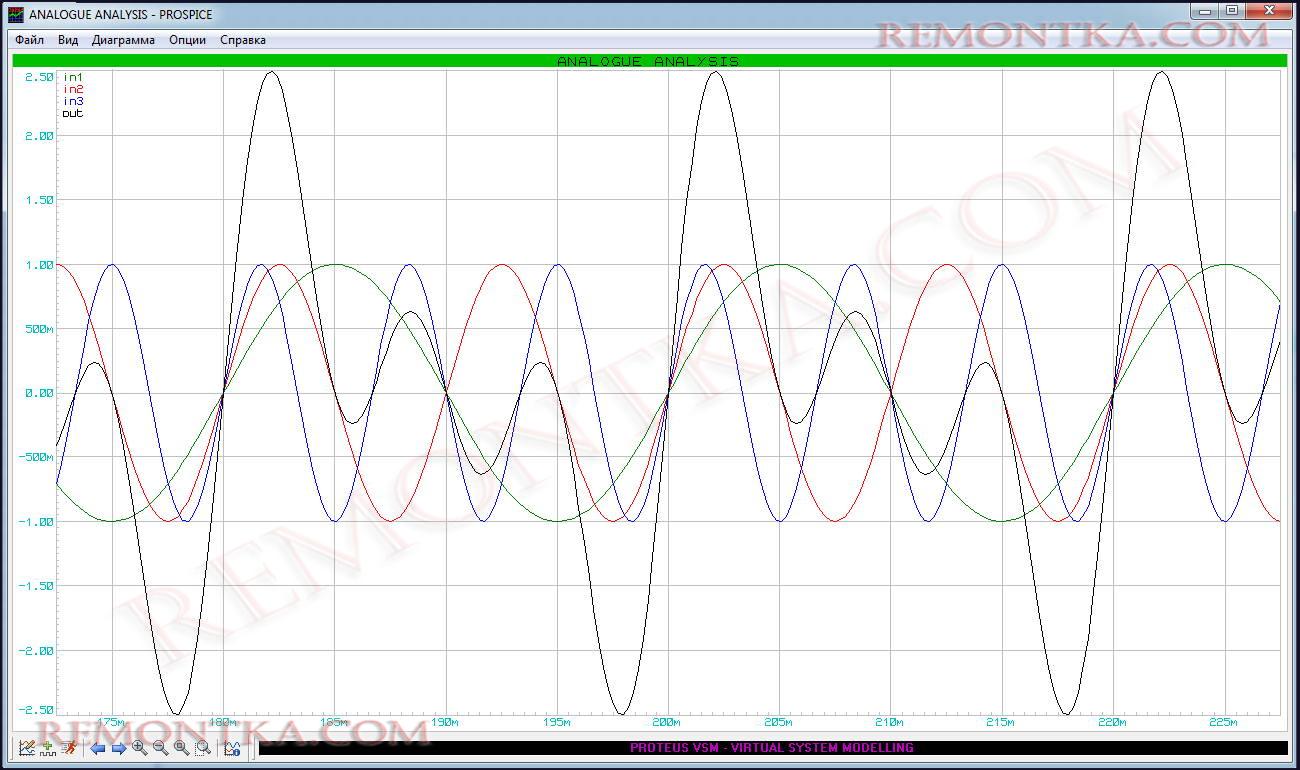The height and width of the screenshot is (770, 1300).
Task: Select the out trace label
Action: 73,113
